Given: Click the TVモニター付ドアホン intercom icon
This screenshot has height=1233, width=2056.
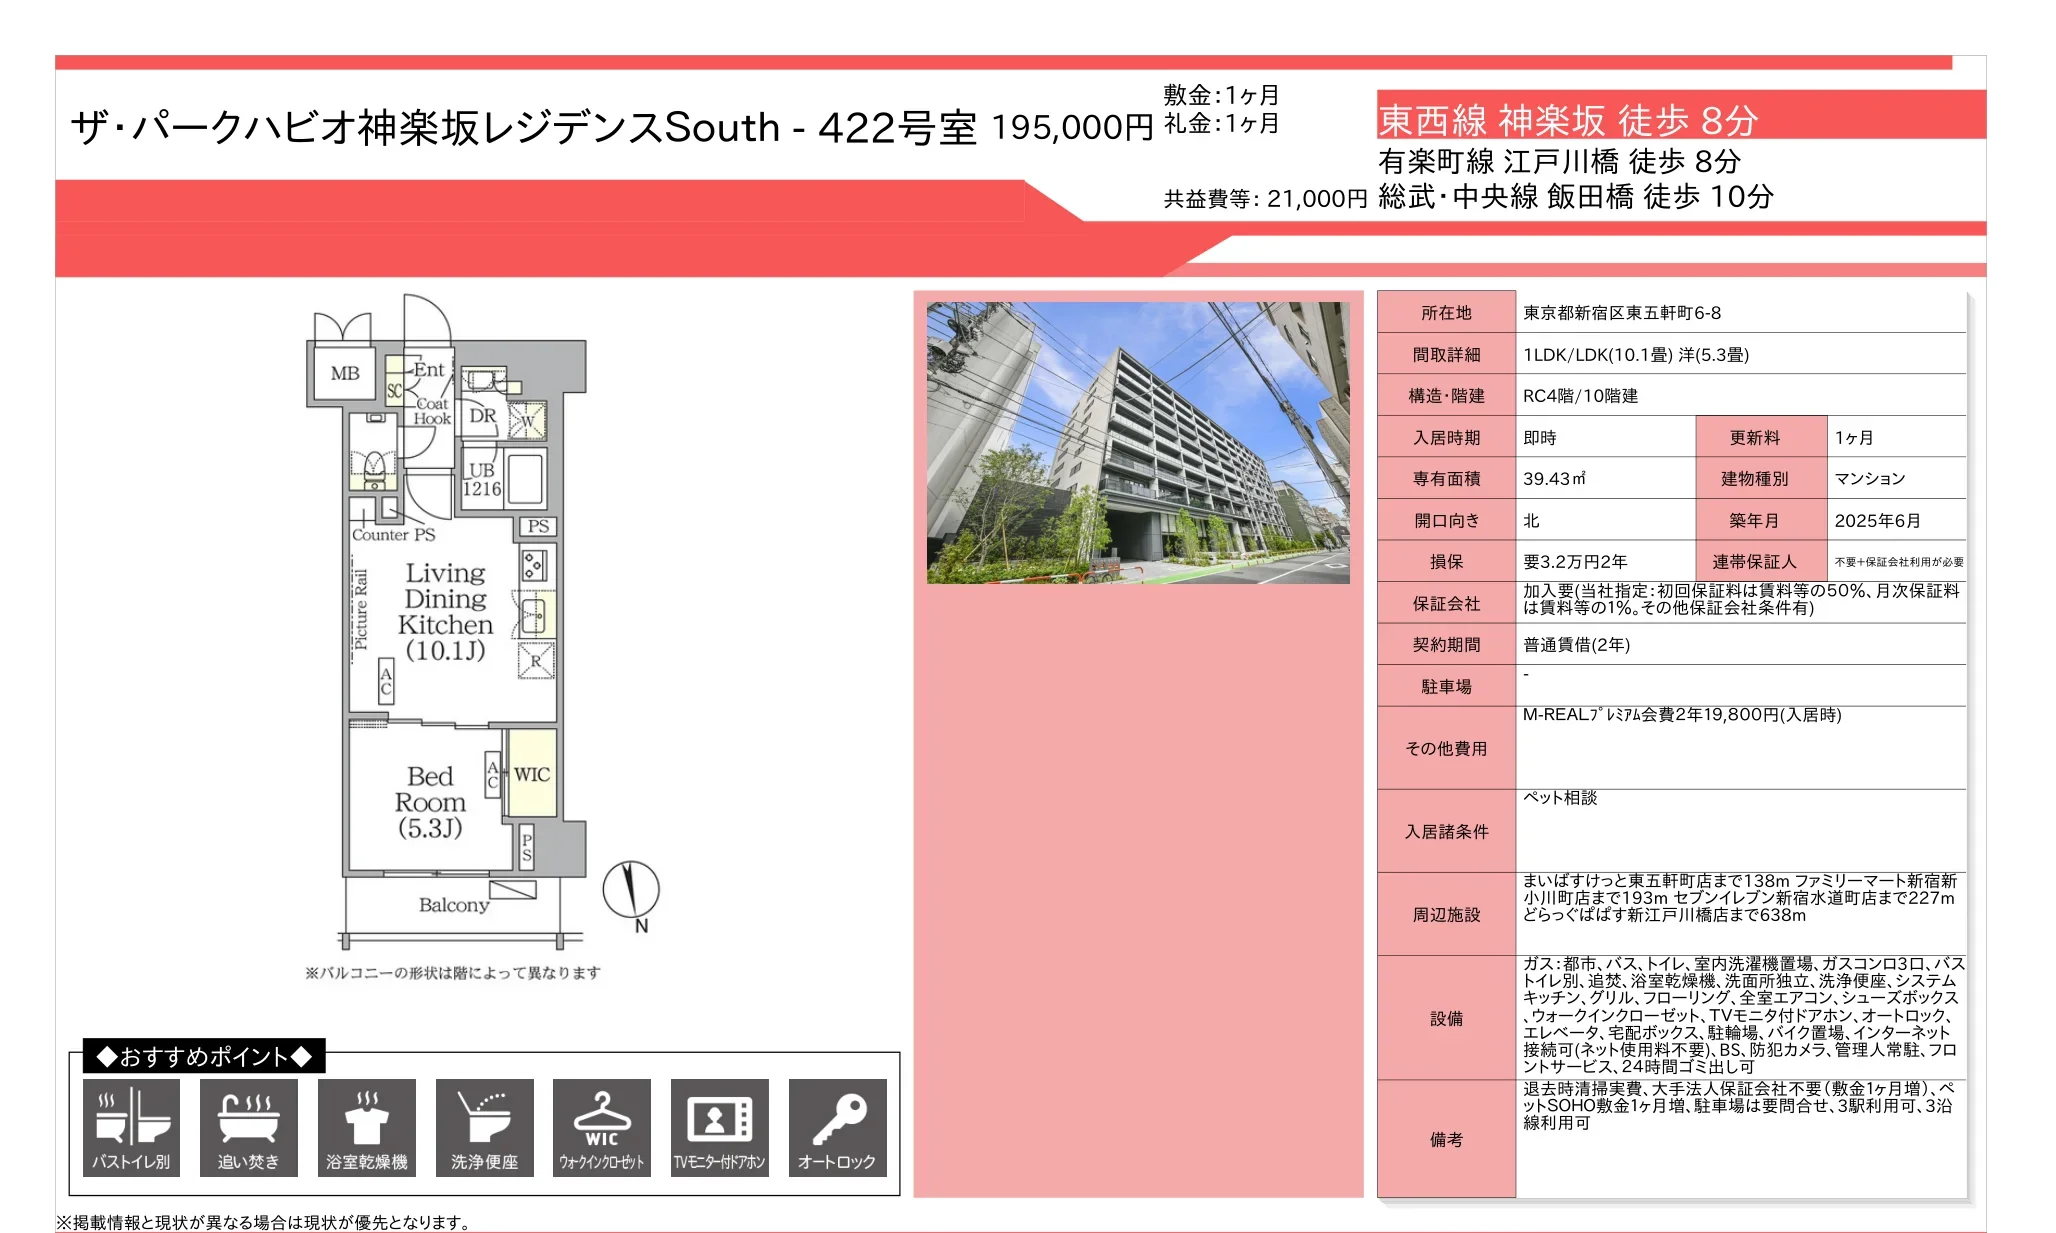Looking at the screenshot, I should pos(719,1126).
